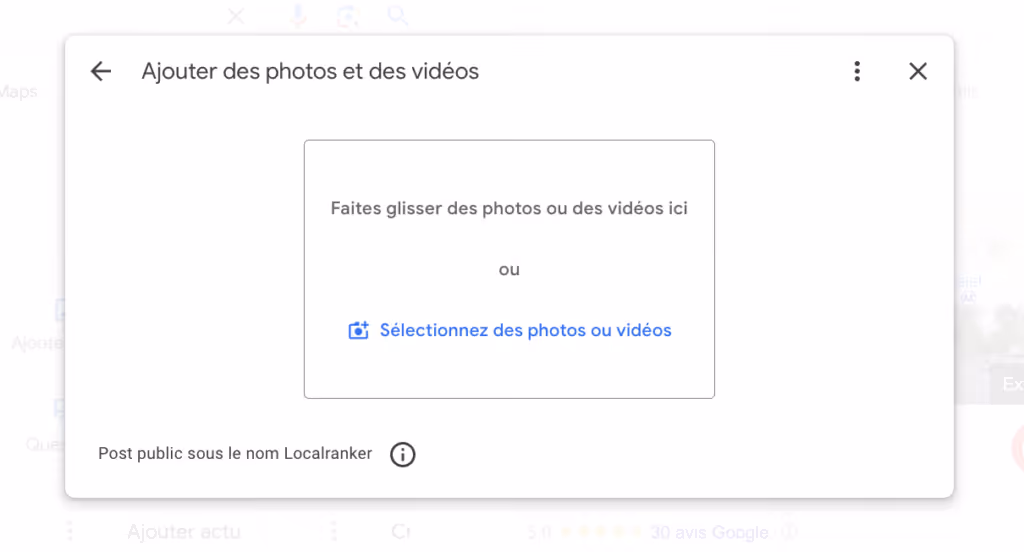Click the Ajouter des photos et des vidéos title

310,71
